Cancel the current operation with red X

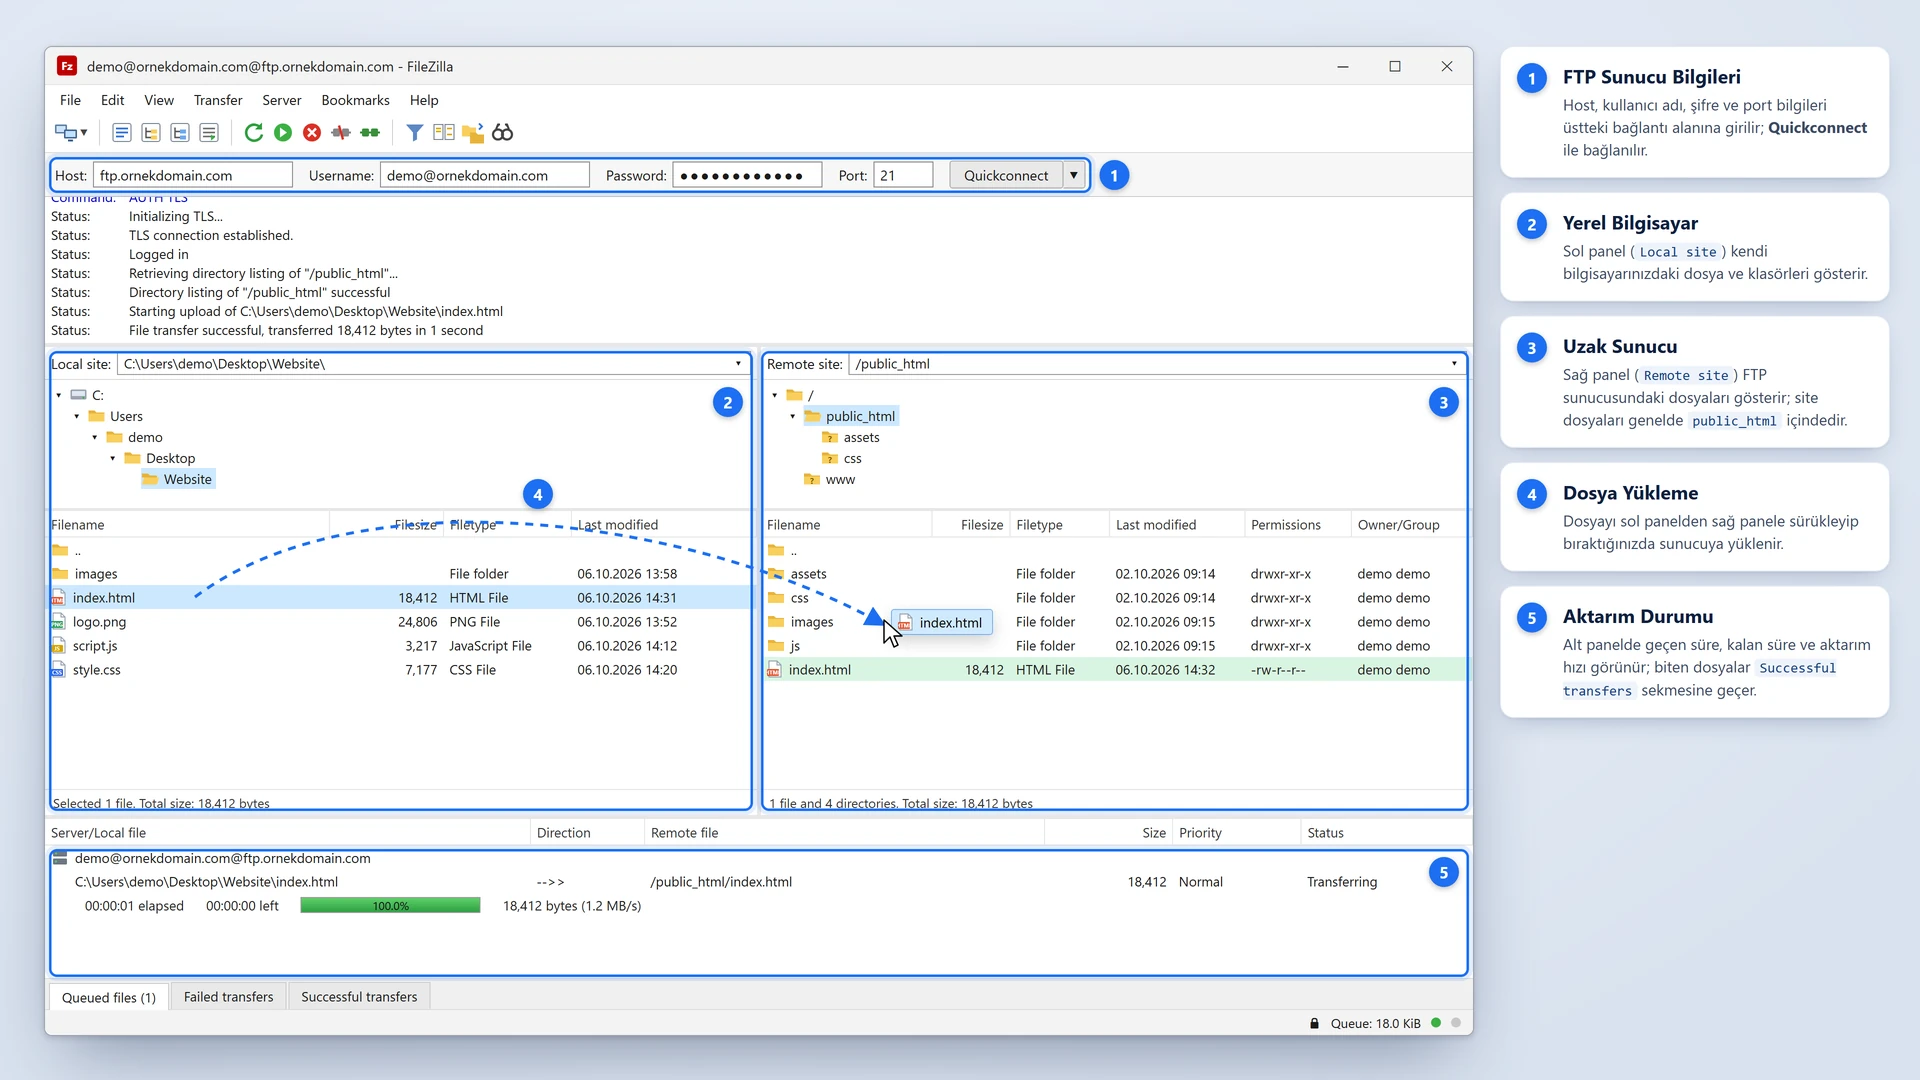click(x=312, y=132)
